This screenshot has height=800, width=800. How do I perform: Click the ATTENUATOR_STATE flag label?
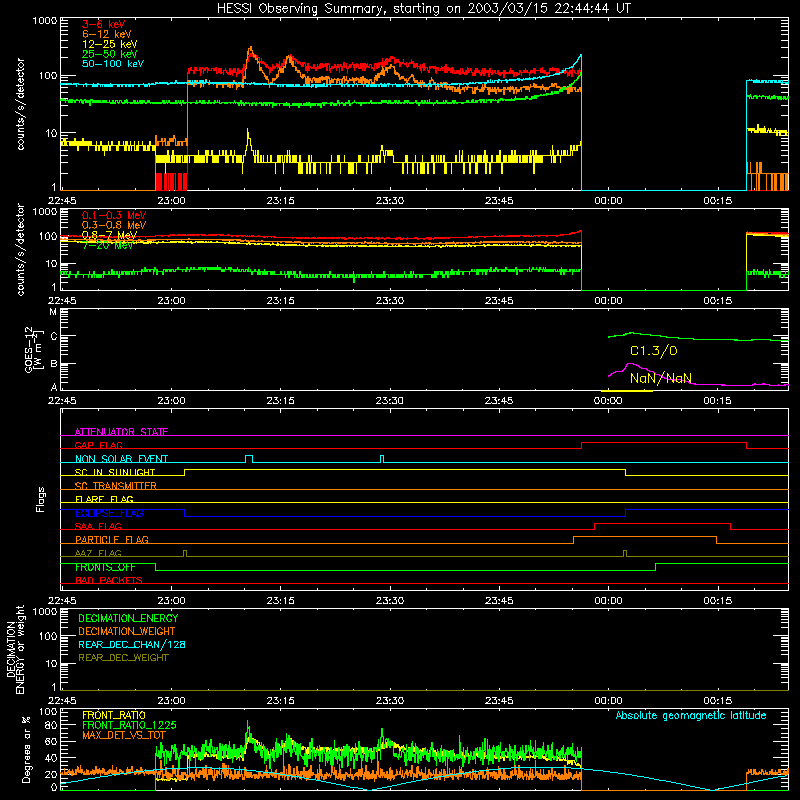point(121,432)
